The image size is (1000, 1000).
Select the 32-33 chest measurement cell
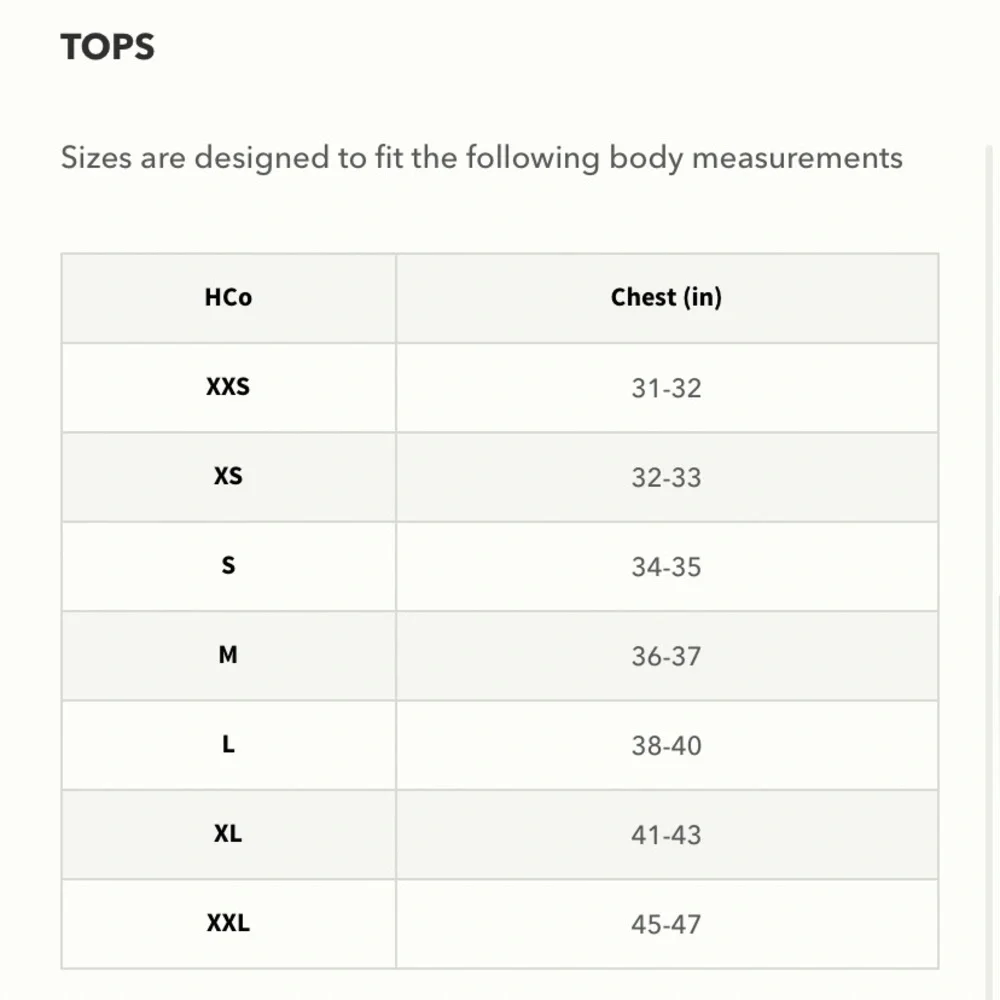point(666,478)
